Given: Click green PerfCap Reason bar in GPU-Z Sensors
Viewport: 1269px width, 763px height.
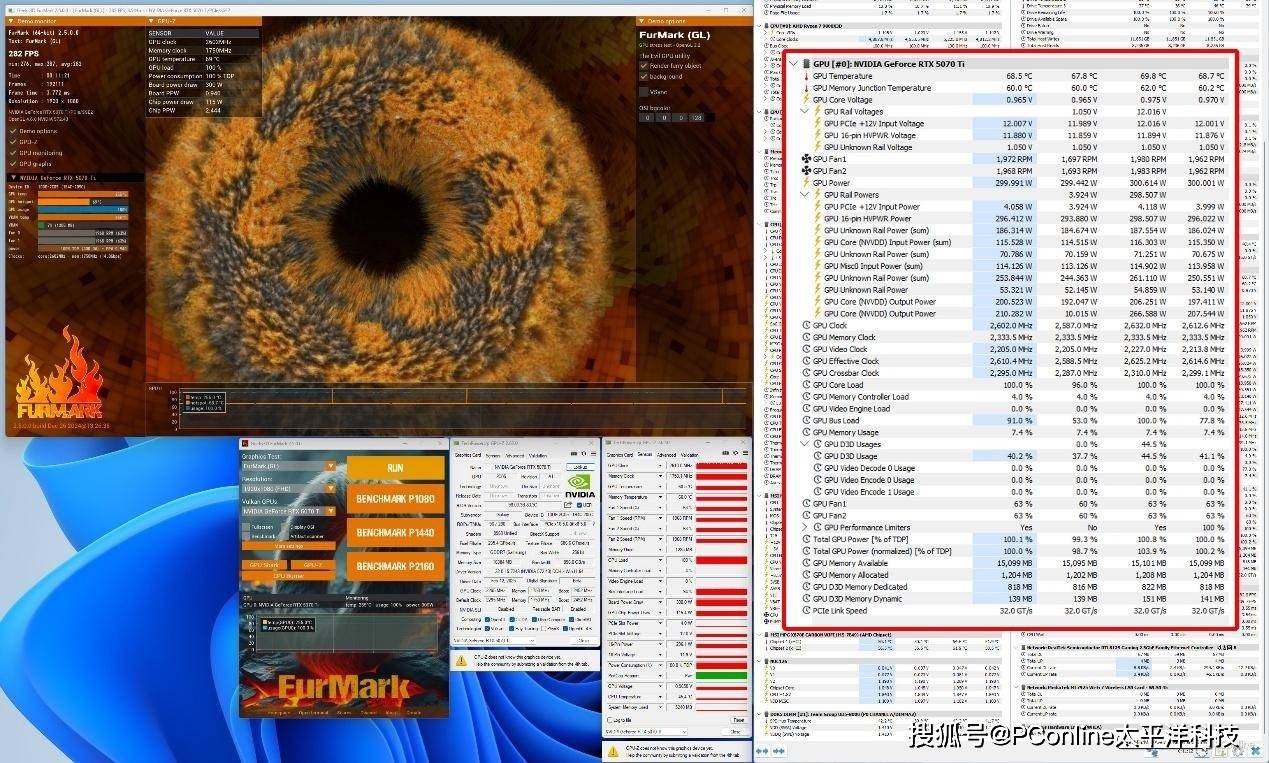Looking at the screenshot, I should click(721, 676).
